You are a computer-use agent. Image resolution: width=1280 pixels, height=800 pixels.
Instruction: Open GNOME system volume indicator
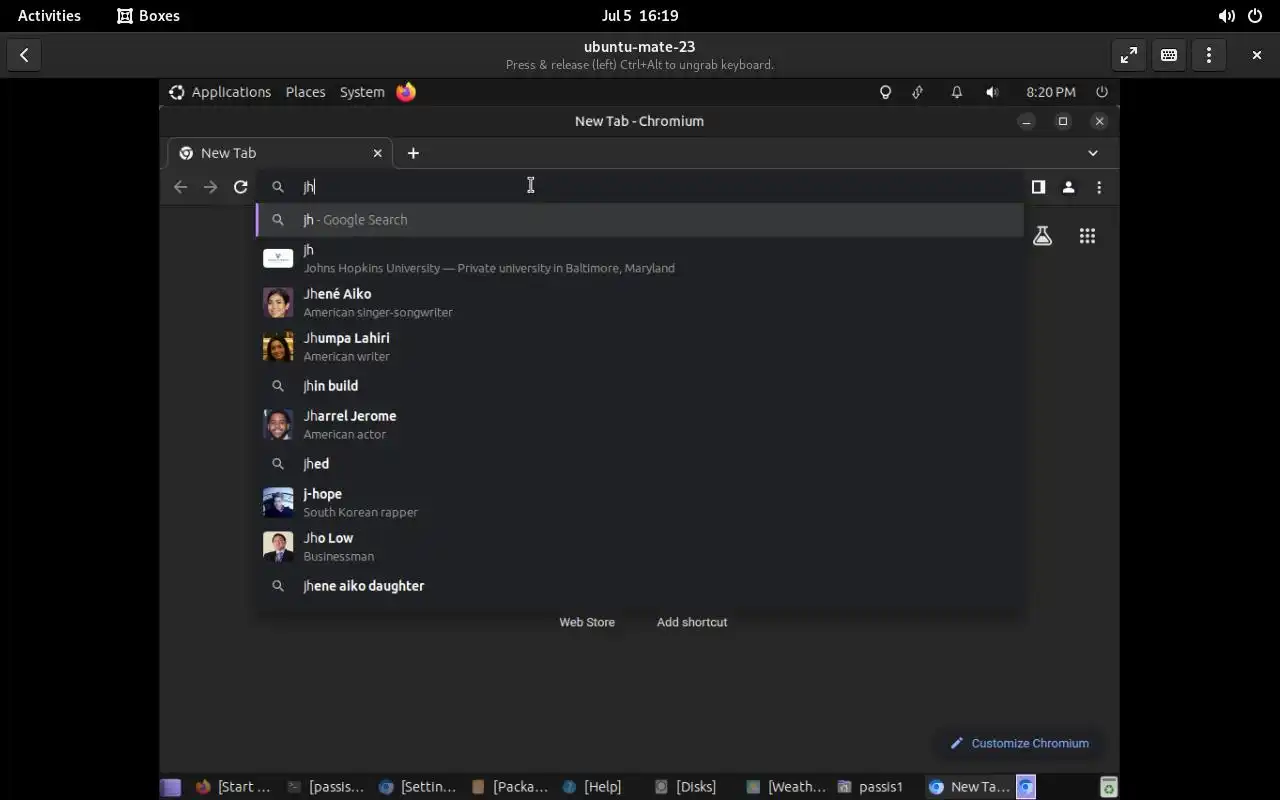point(1226,16)
